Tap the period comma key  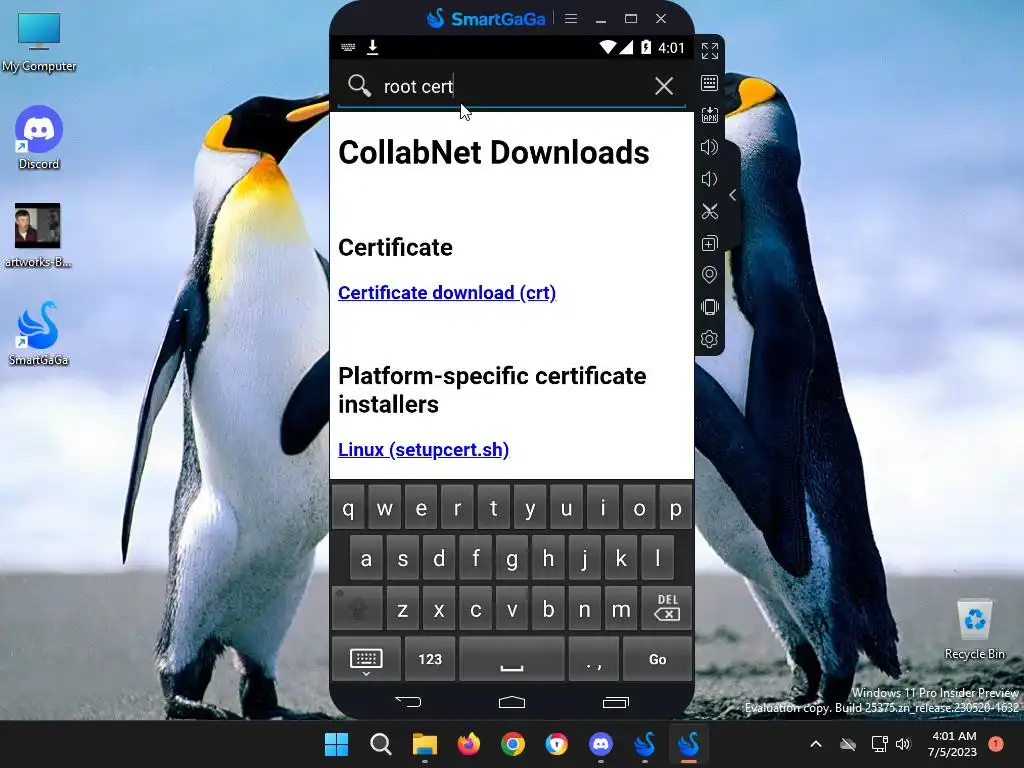click(x=594, y=659)
